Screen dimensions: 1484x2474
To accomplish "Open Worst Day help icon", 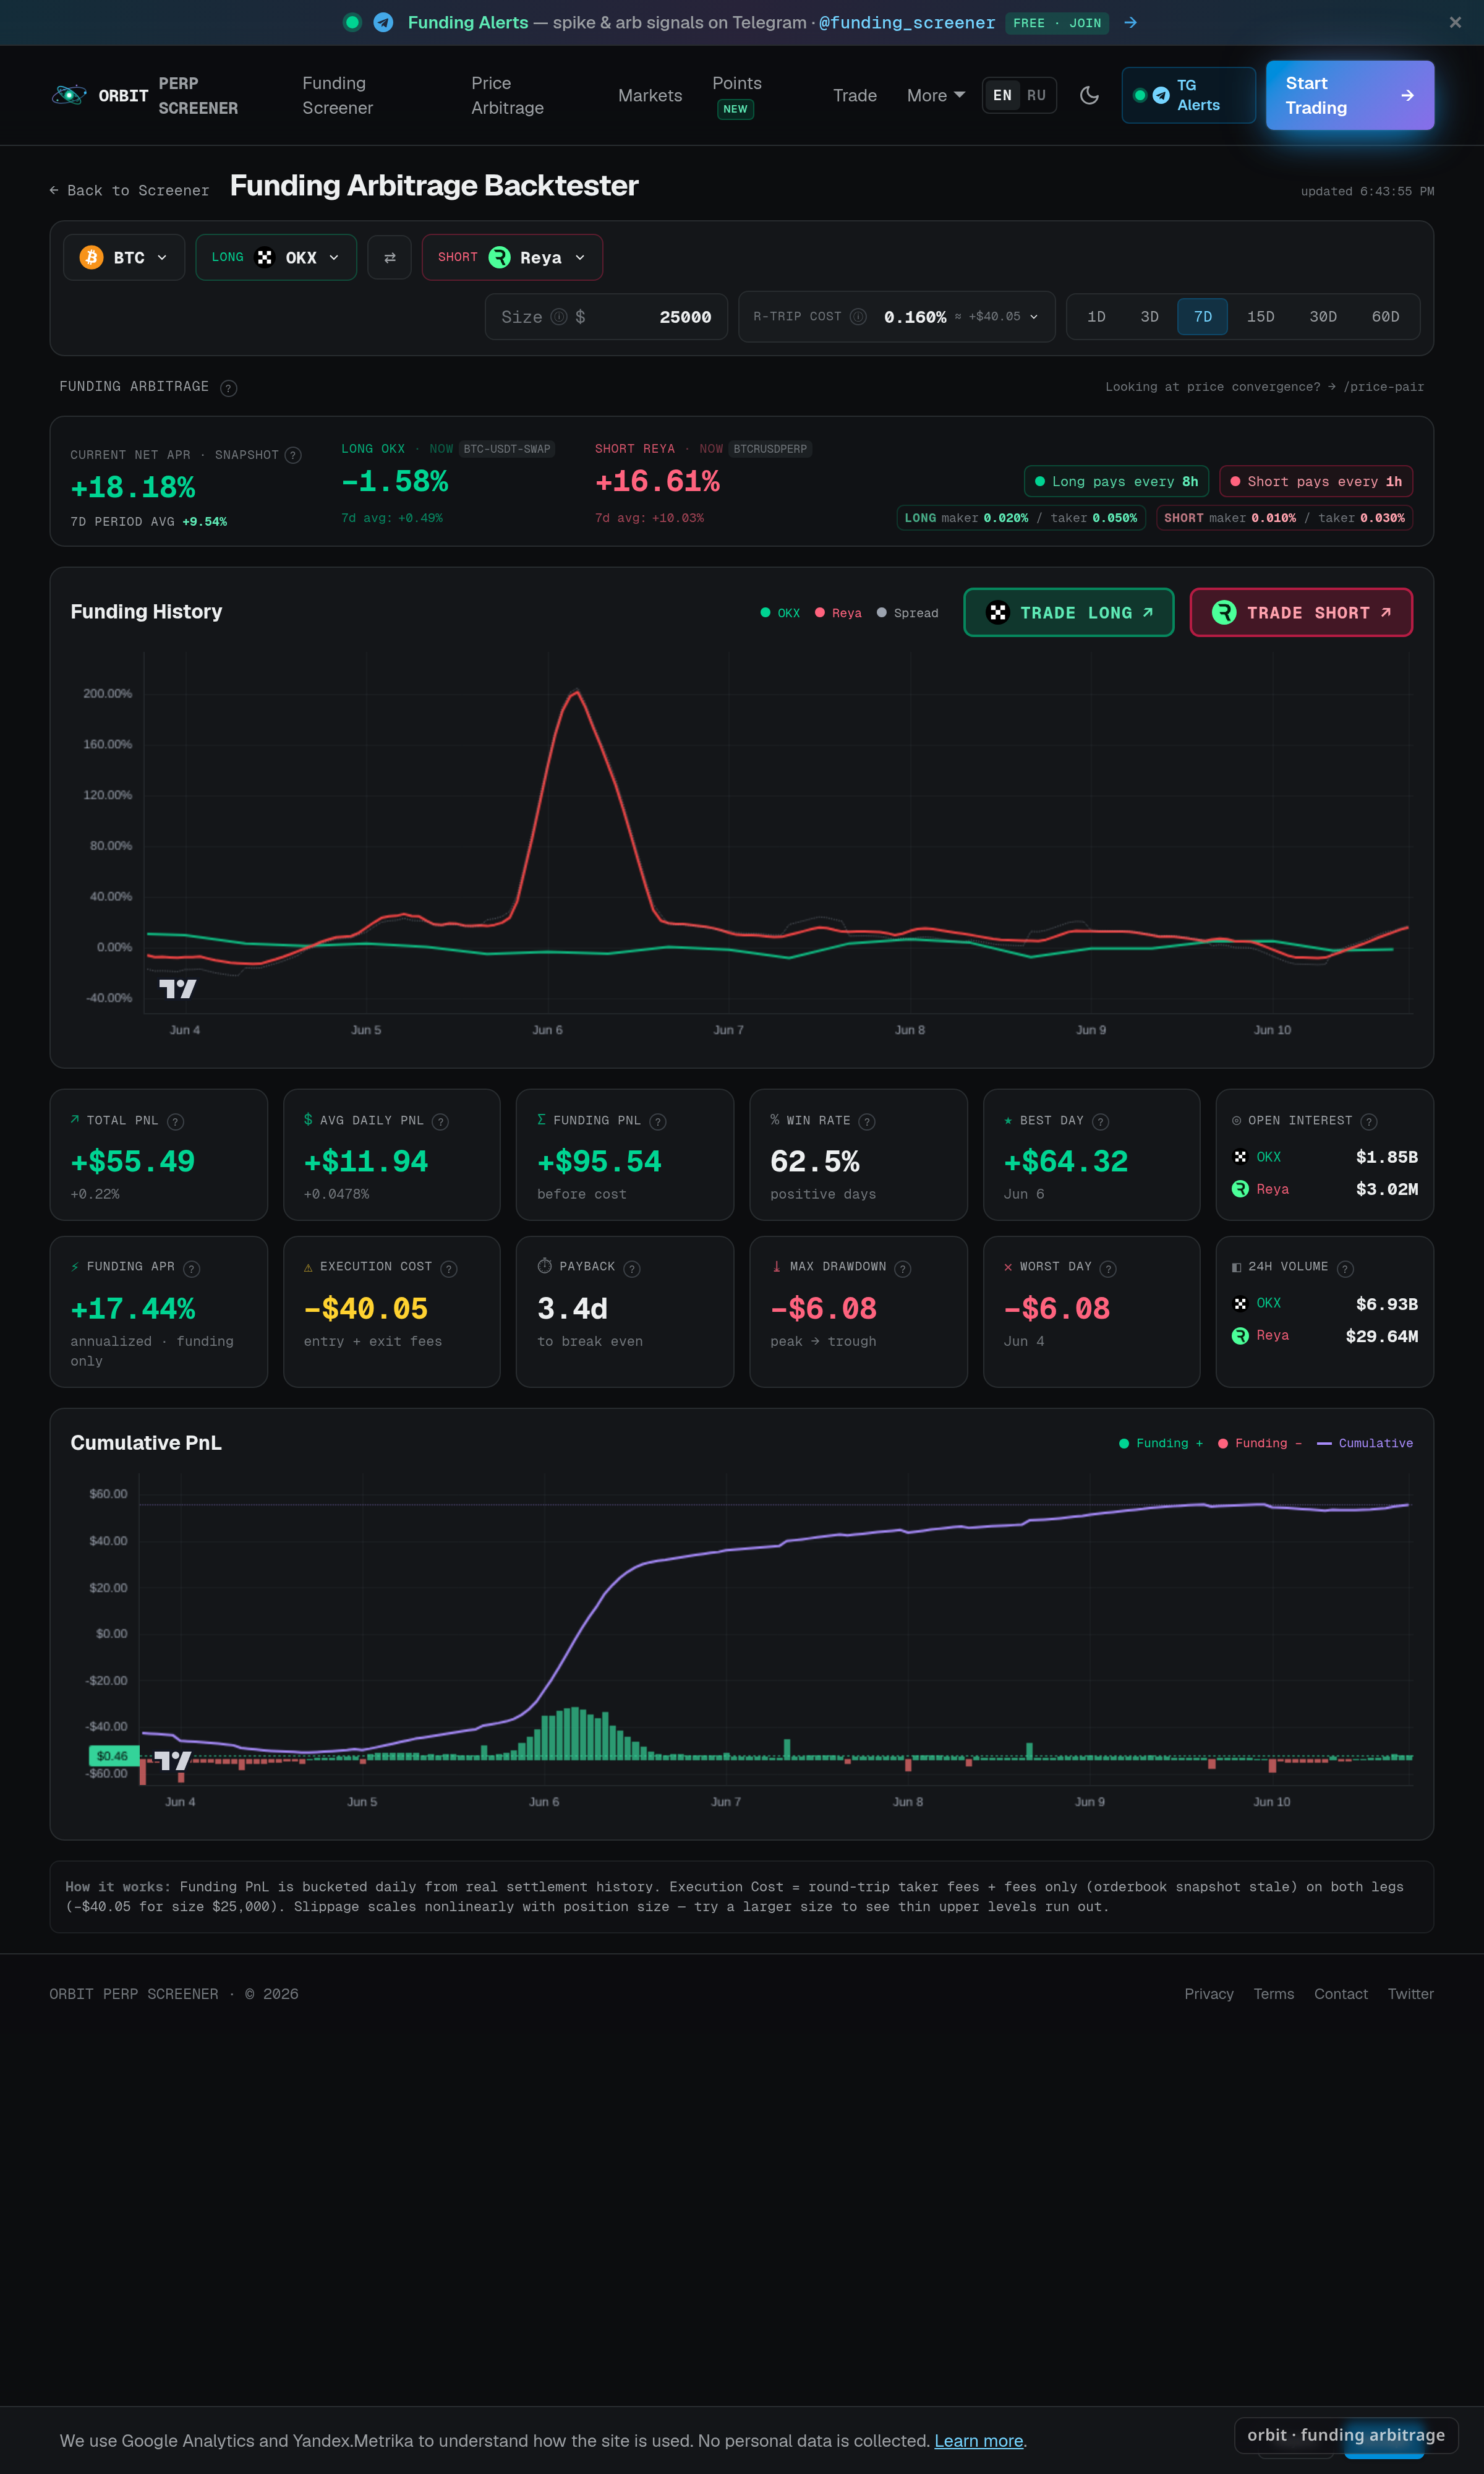I will click(x=1107, y=1269).
